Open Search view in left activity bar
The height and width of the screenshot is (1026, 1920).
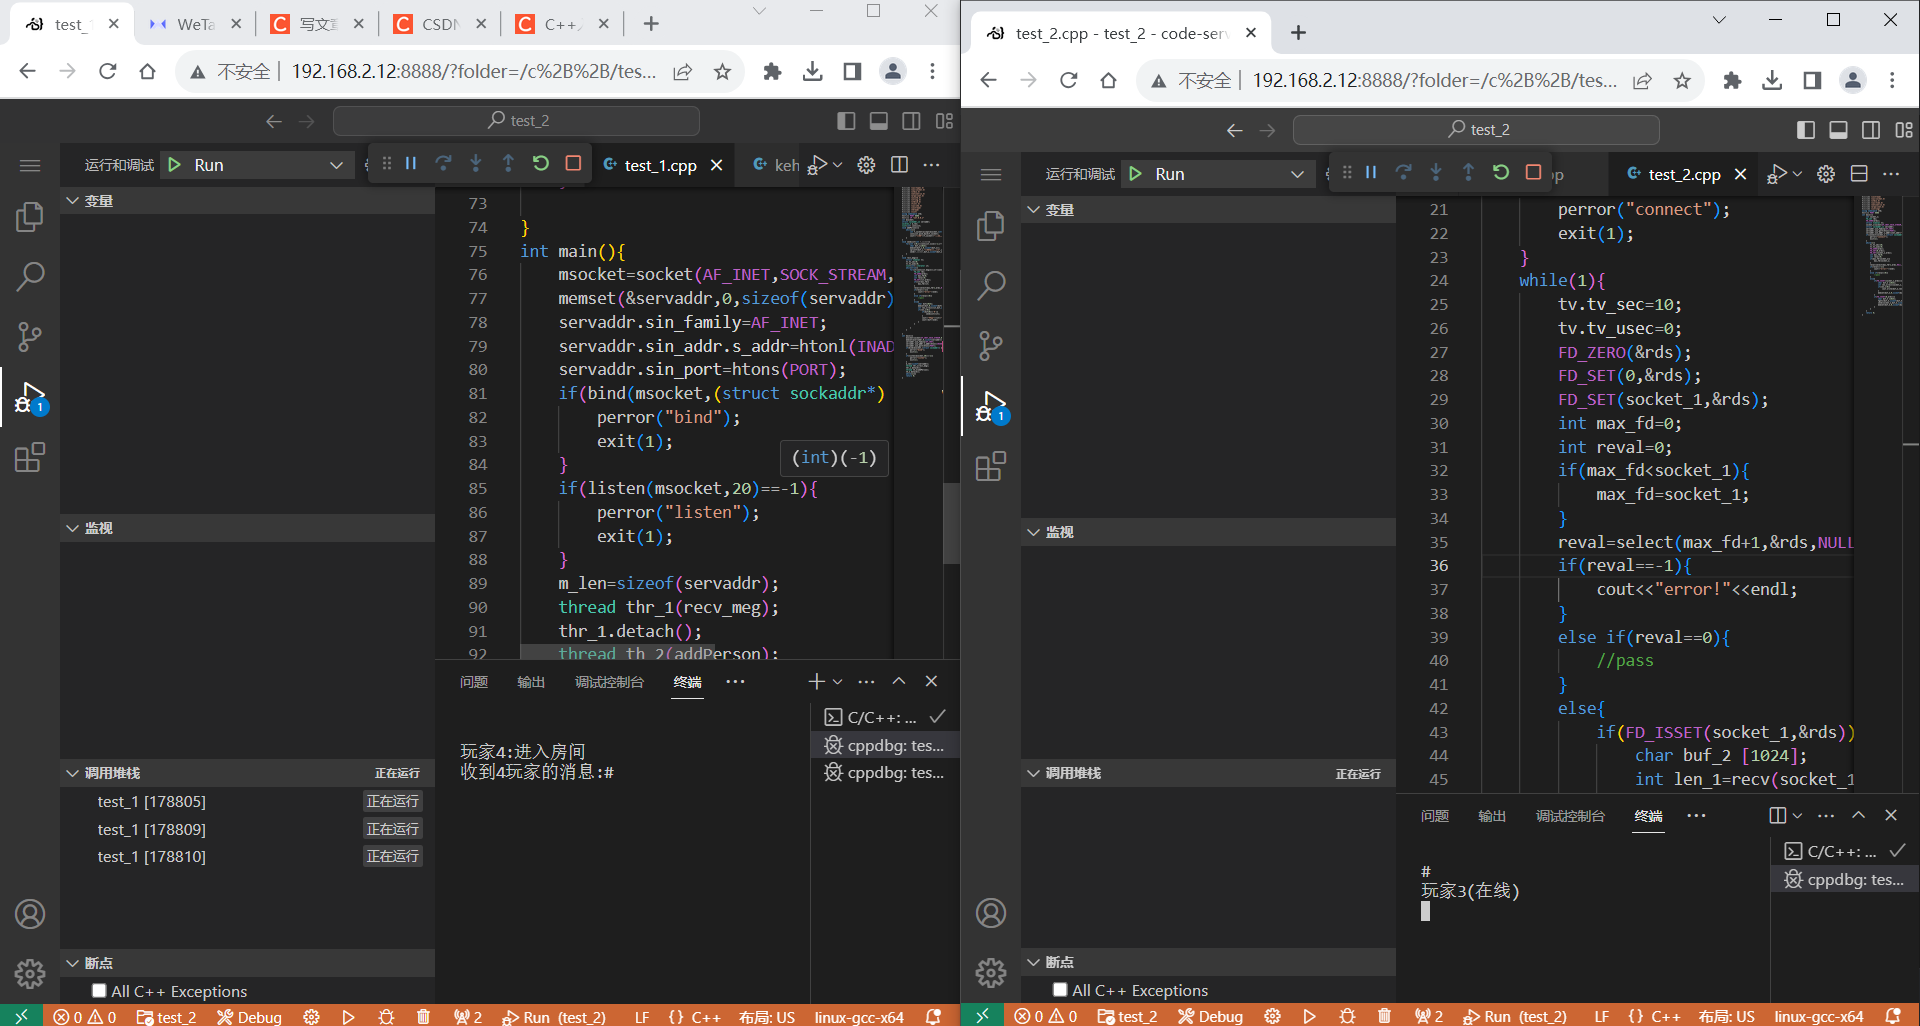click(x=30, y=276)
